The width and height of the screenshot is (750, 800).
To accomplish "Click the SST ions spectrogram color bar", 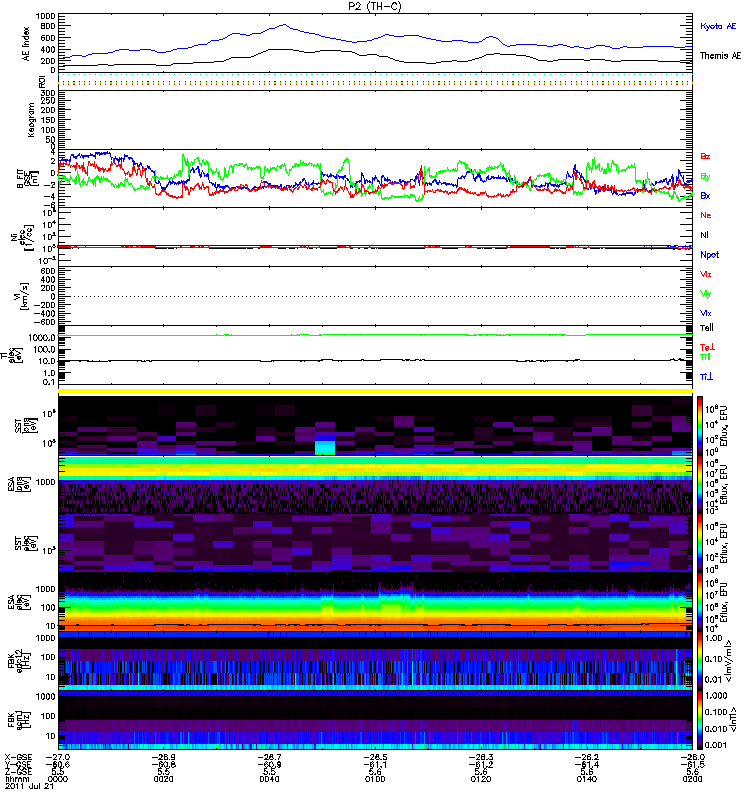I will (x=701, y=426).
